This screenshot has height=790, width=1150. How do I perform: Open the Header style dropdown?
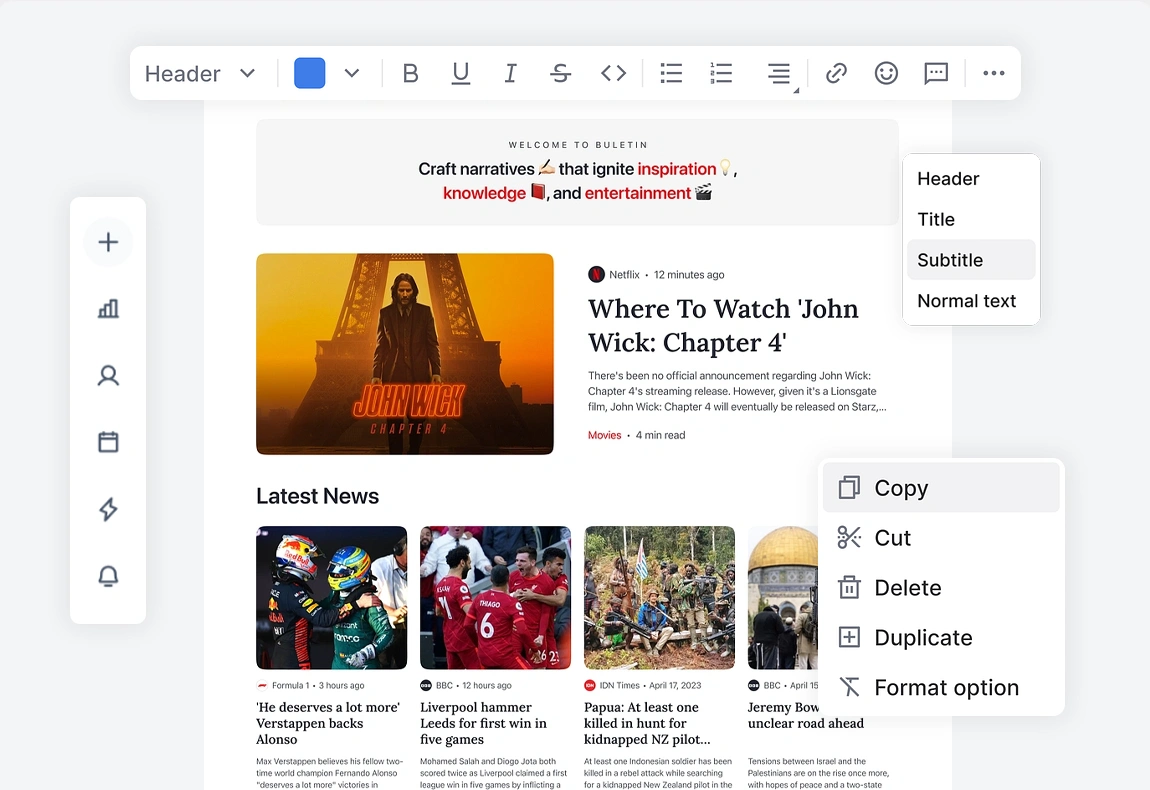[x=200, y=72]
